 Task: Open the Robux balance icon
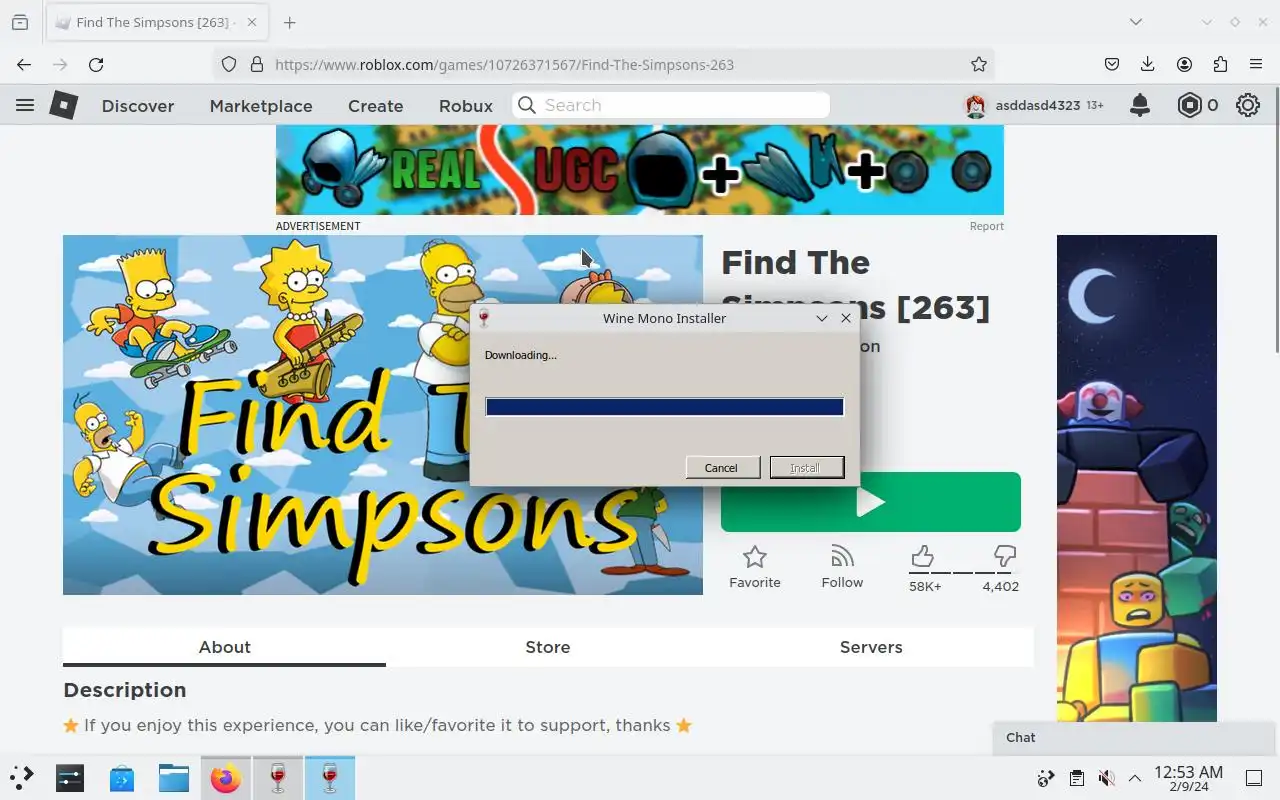[x=1189, y=105]
